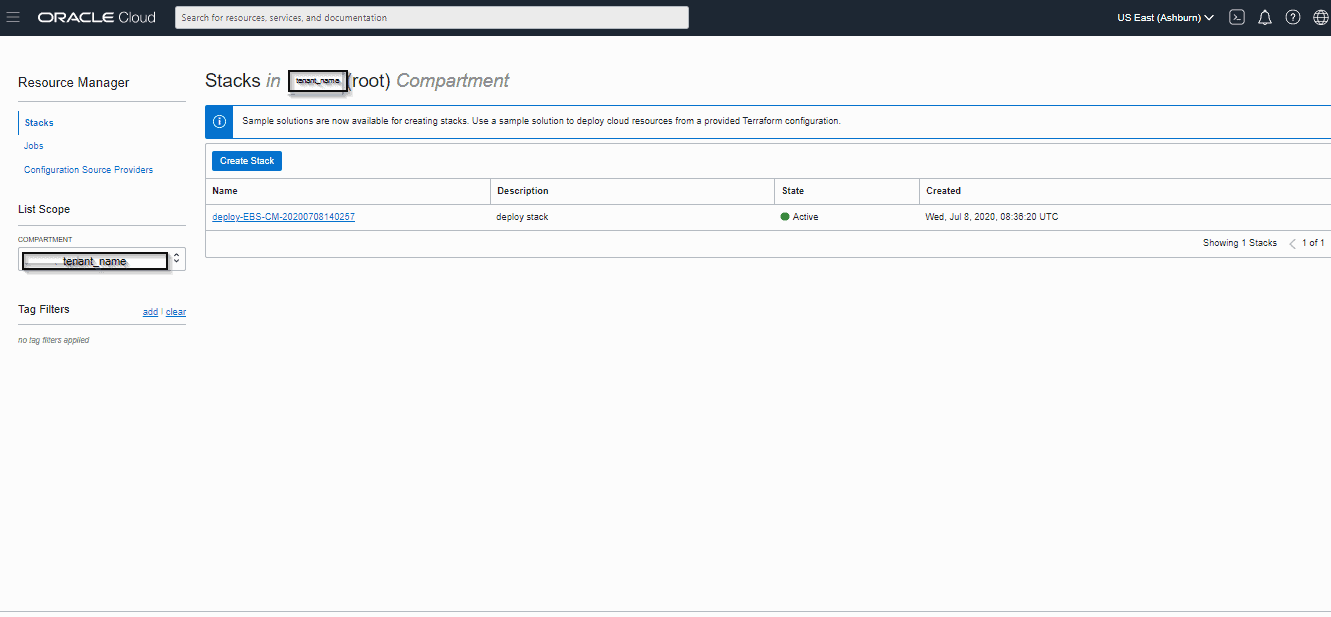Select the Stacks sidebar entry
Image resolution: width=1331 pixels, height=617 pixels.
click(38, 122)
